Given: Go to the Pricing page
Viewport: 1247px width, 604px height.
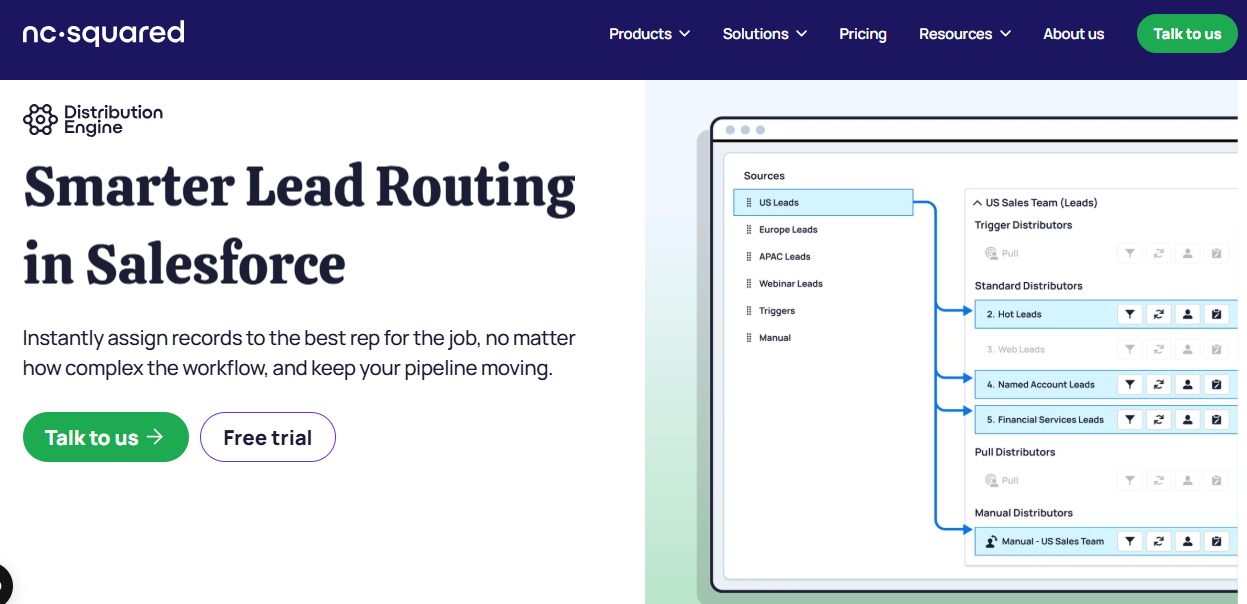Looking at the screenshot, I should pyautogui.click(x=863, y=34).
